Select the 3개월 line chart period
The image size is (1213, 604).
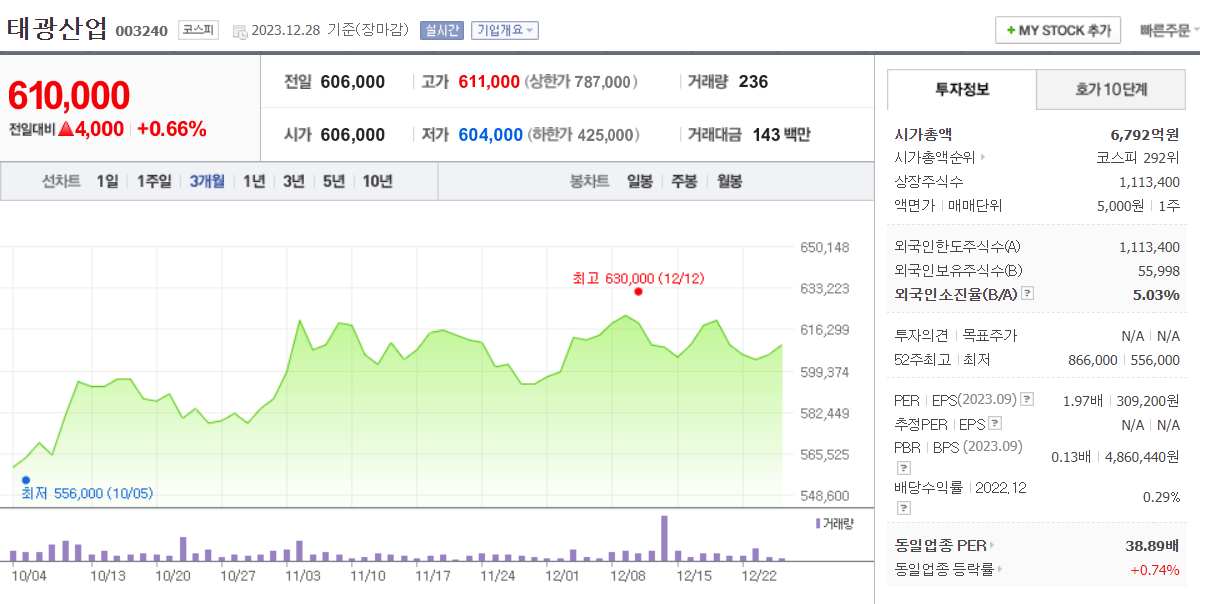point(207,181)
